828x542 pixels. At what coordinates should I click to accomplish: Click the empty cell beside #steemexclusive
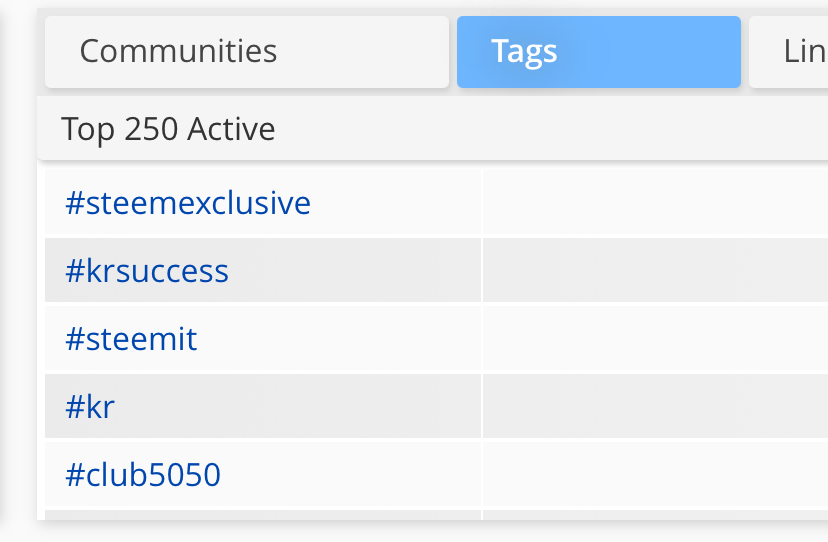655,203
